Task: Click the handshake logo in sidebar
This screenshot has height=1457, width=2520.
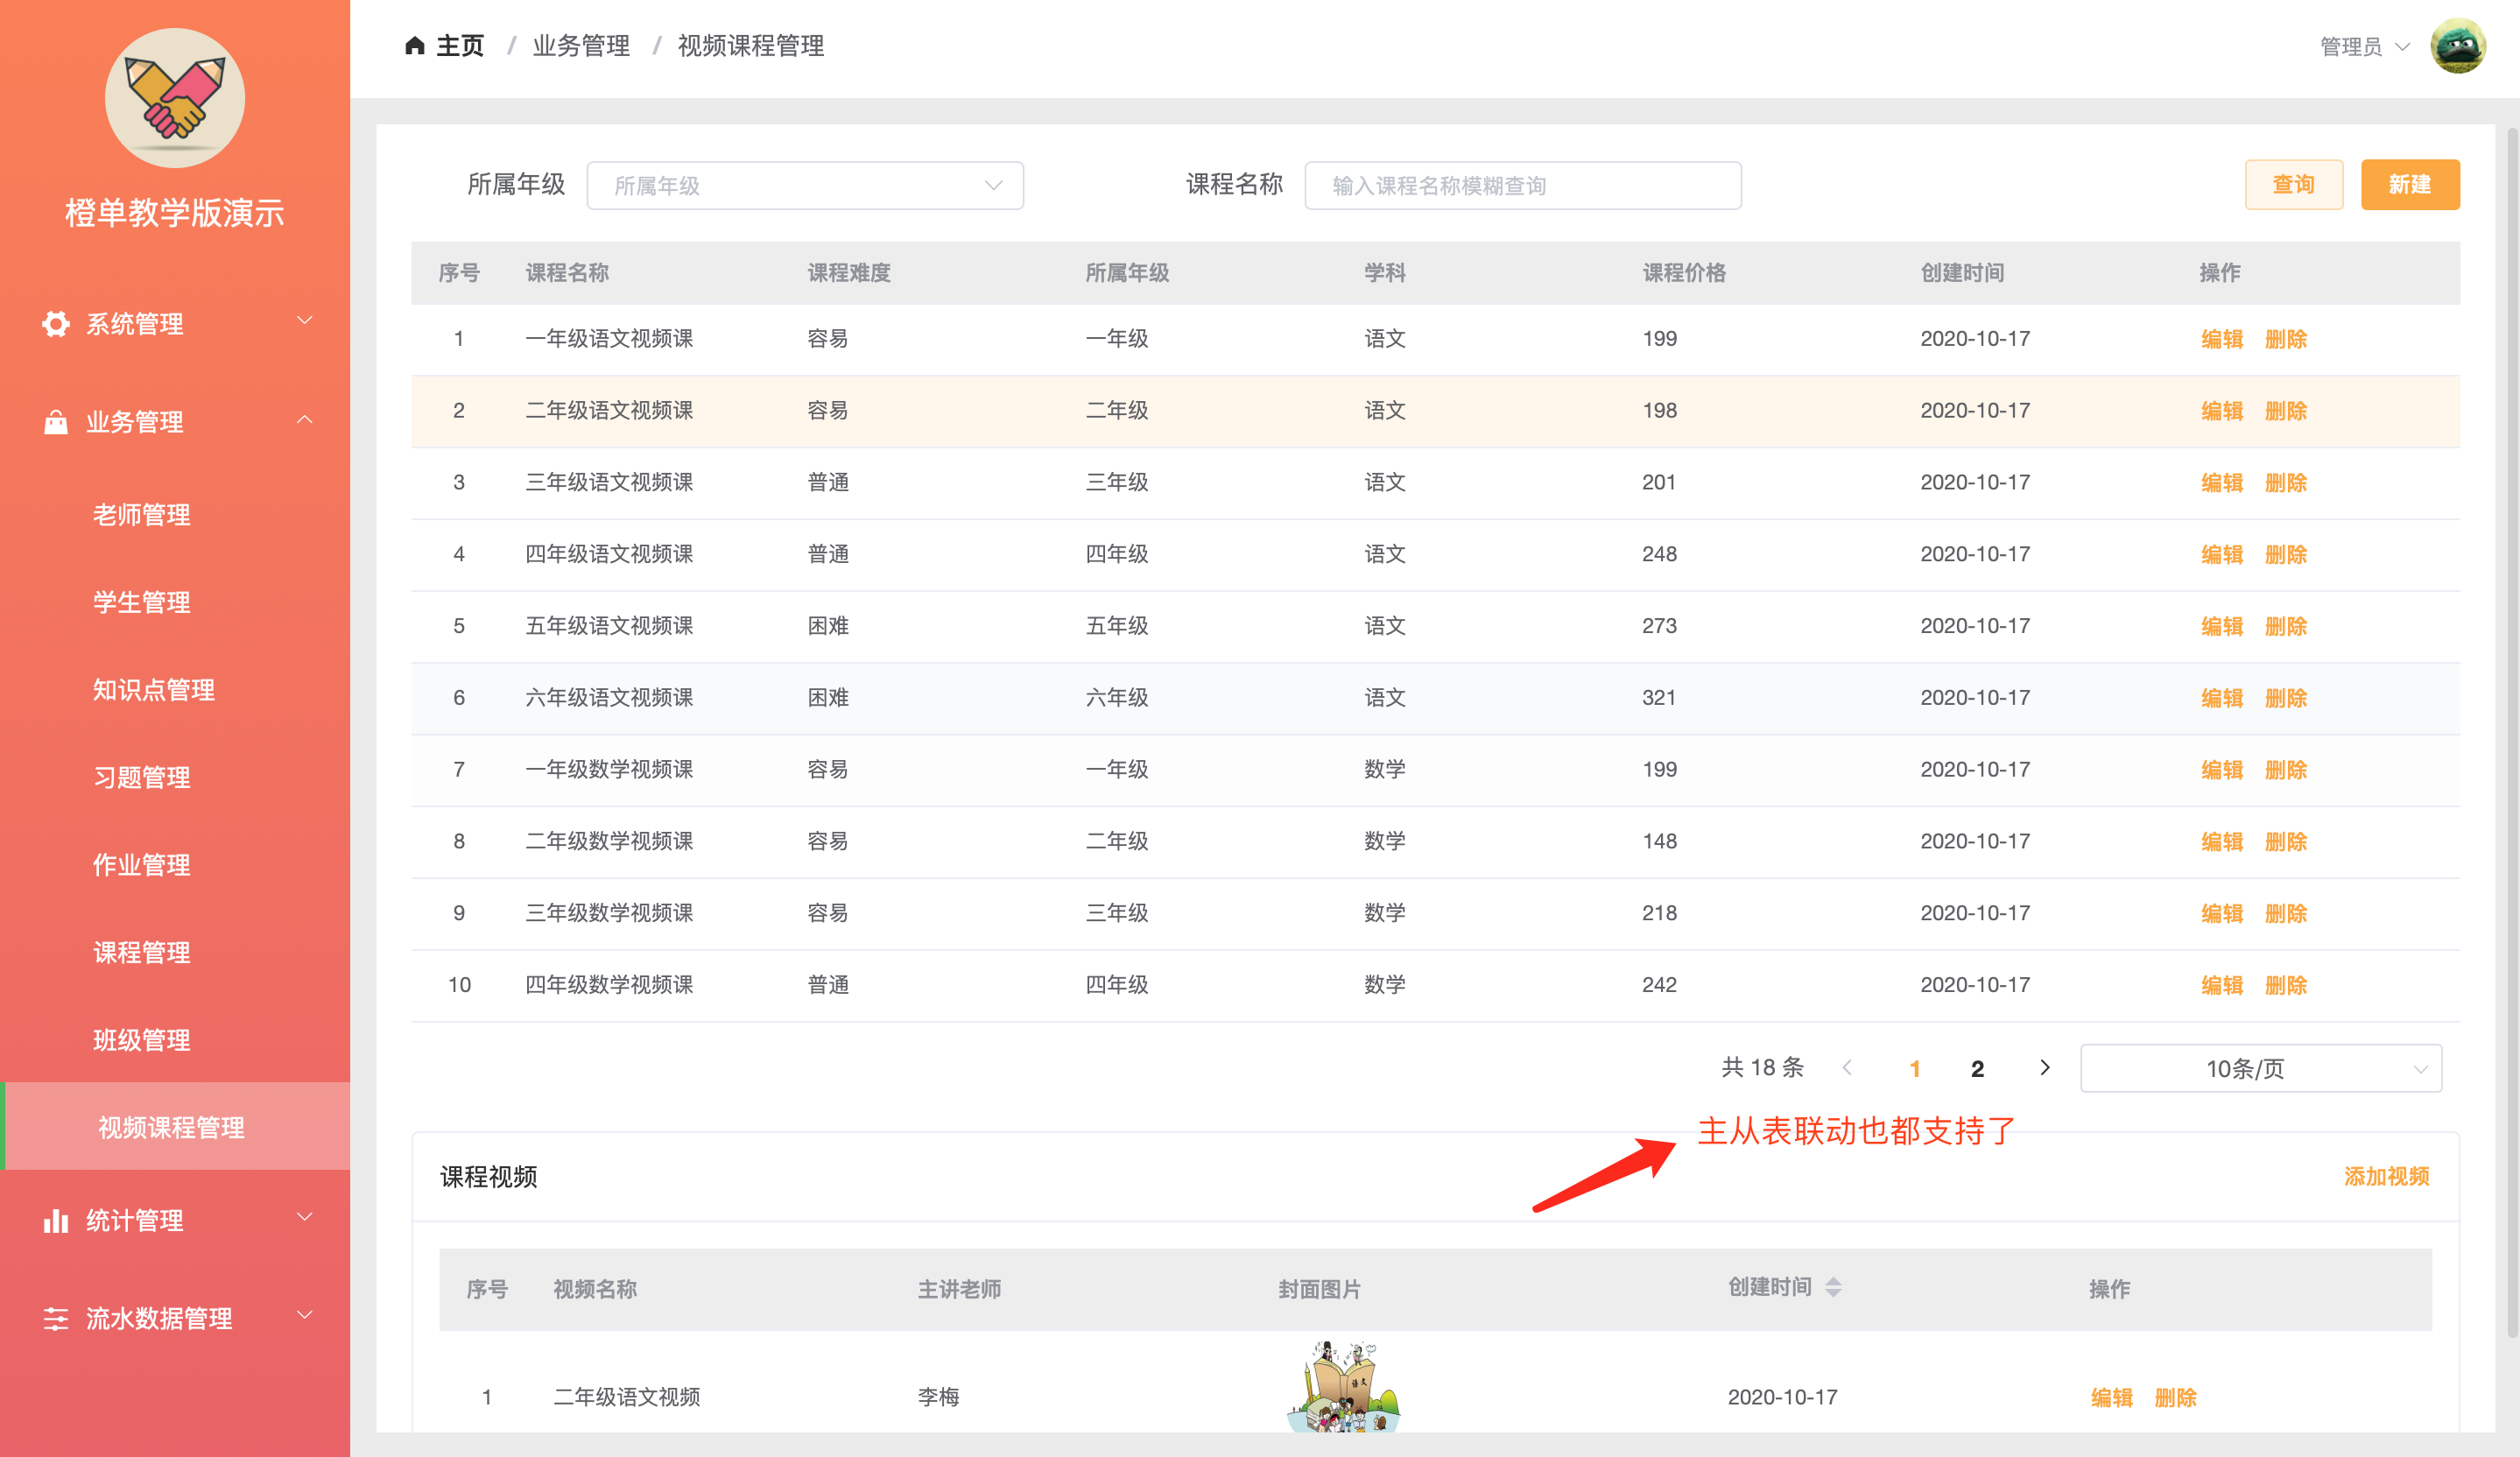Action: (x=175, y=98)
